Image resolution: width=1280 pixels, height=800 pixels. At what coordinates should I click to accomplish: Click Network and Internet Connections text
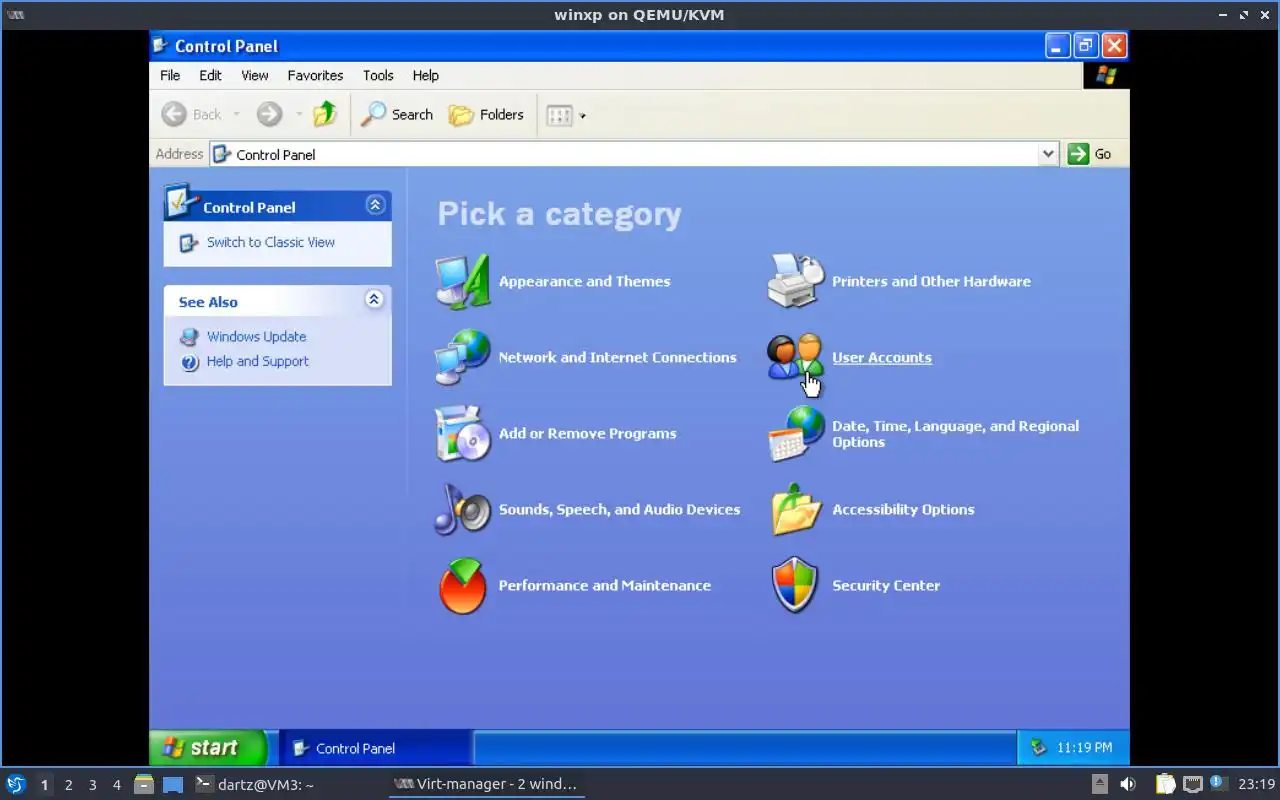[x=617, y=358]
